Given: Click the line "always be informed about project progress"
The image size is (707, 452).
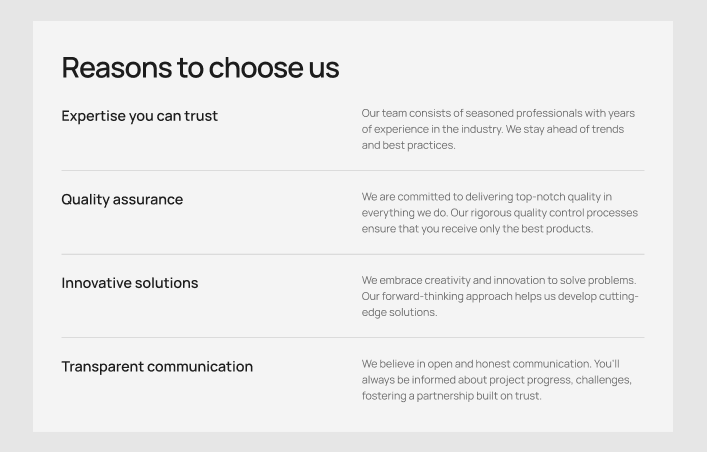Looking at the screenshot, I should click(x=496, y=380).
